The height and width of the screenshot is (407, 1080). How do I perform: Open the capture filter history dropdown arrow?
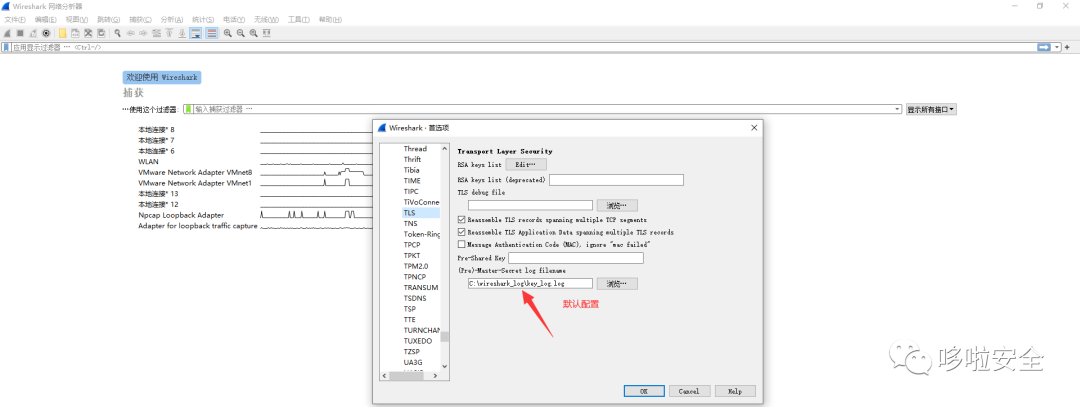point(897,109)
